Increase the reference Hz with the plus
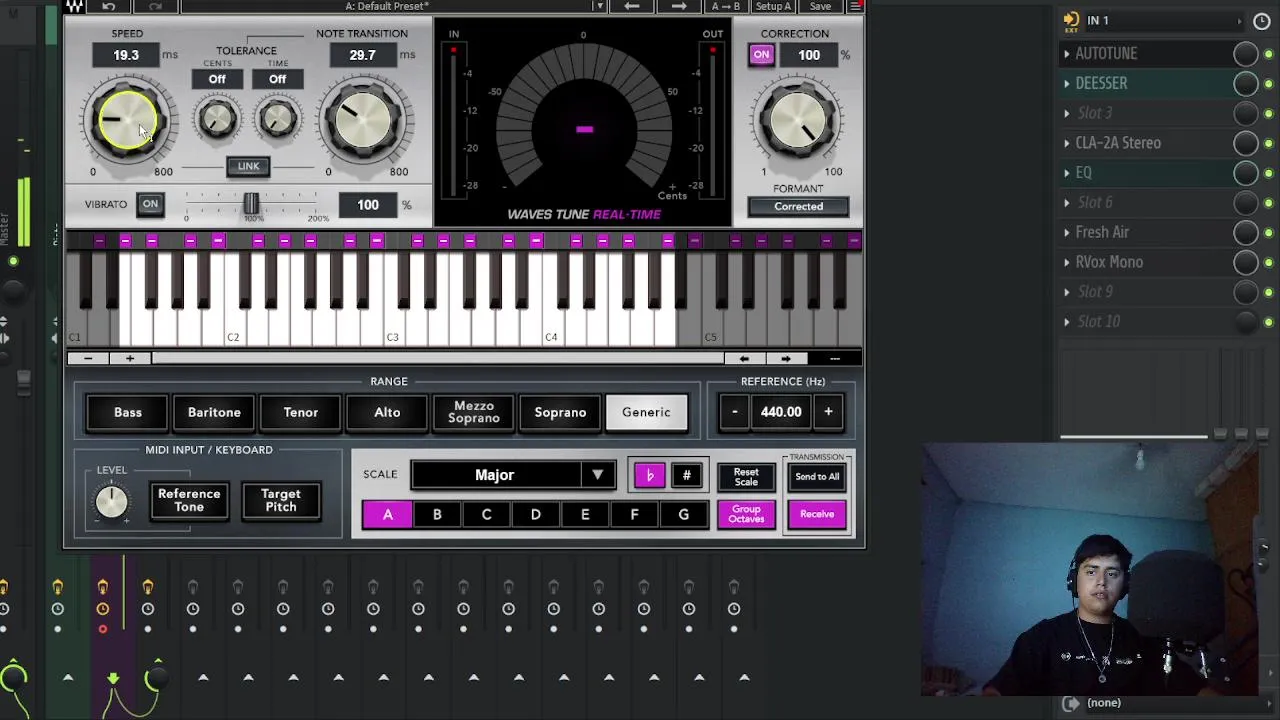This screenshot has height=720, width=1280. [828, 412]
